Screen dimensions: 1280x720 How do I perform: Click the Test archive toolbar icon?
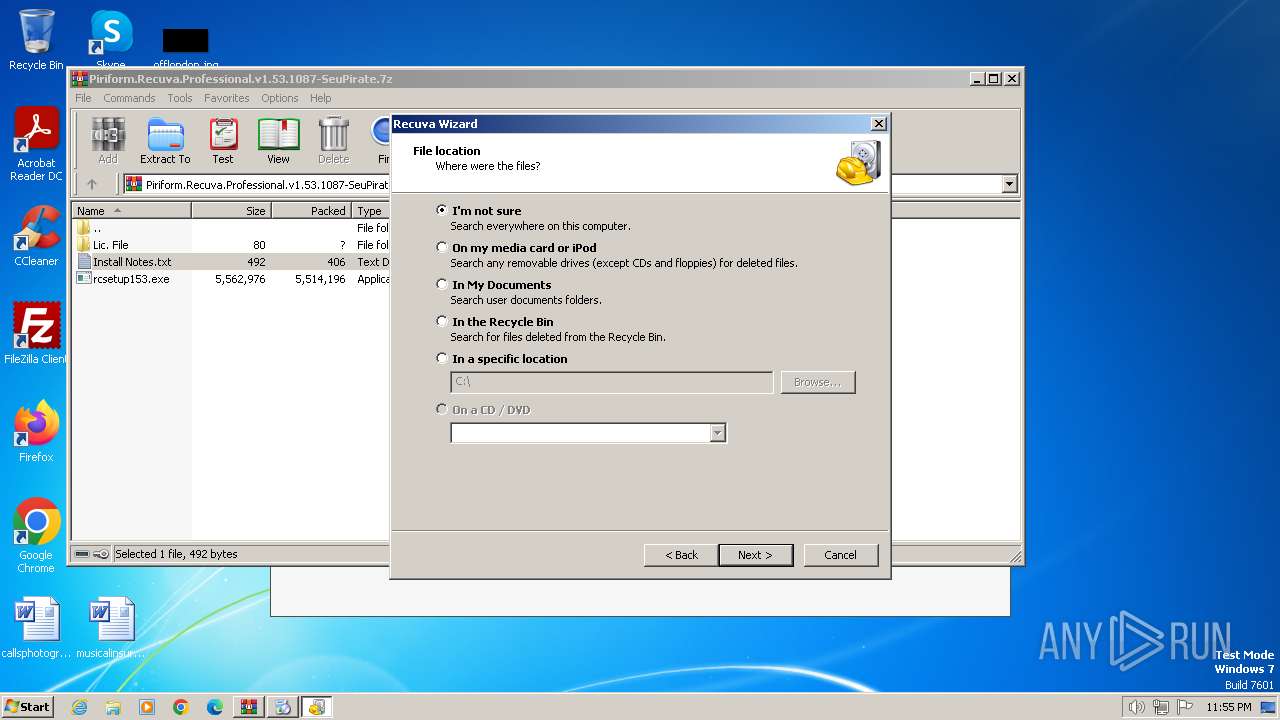point(223,140)
